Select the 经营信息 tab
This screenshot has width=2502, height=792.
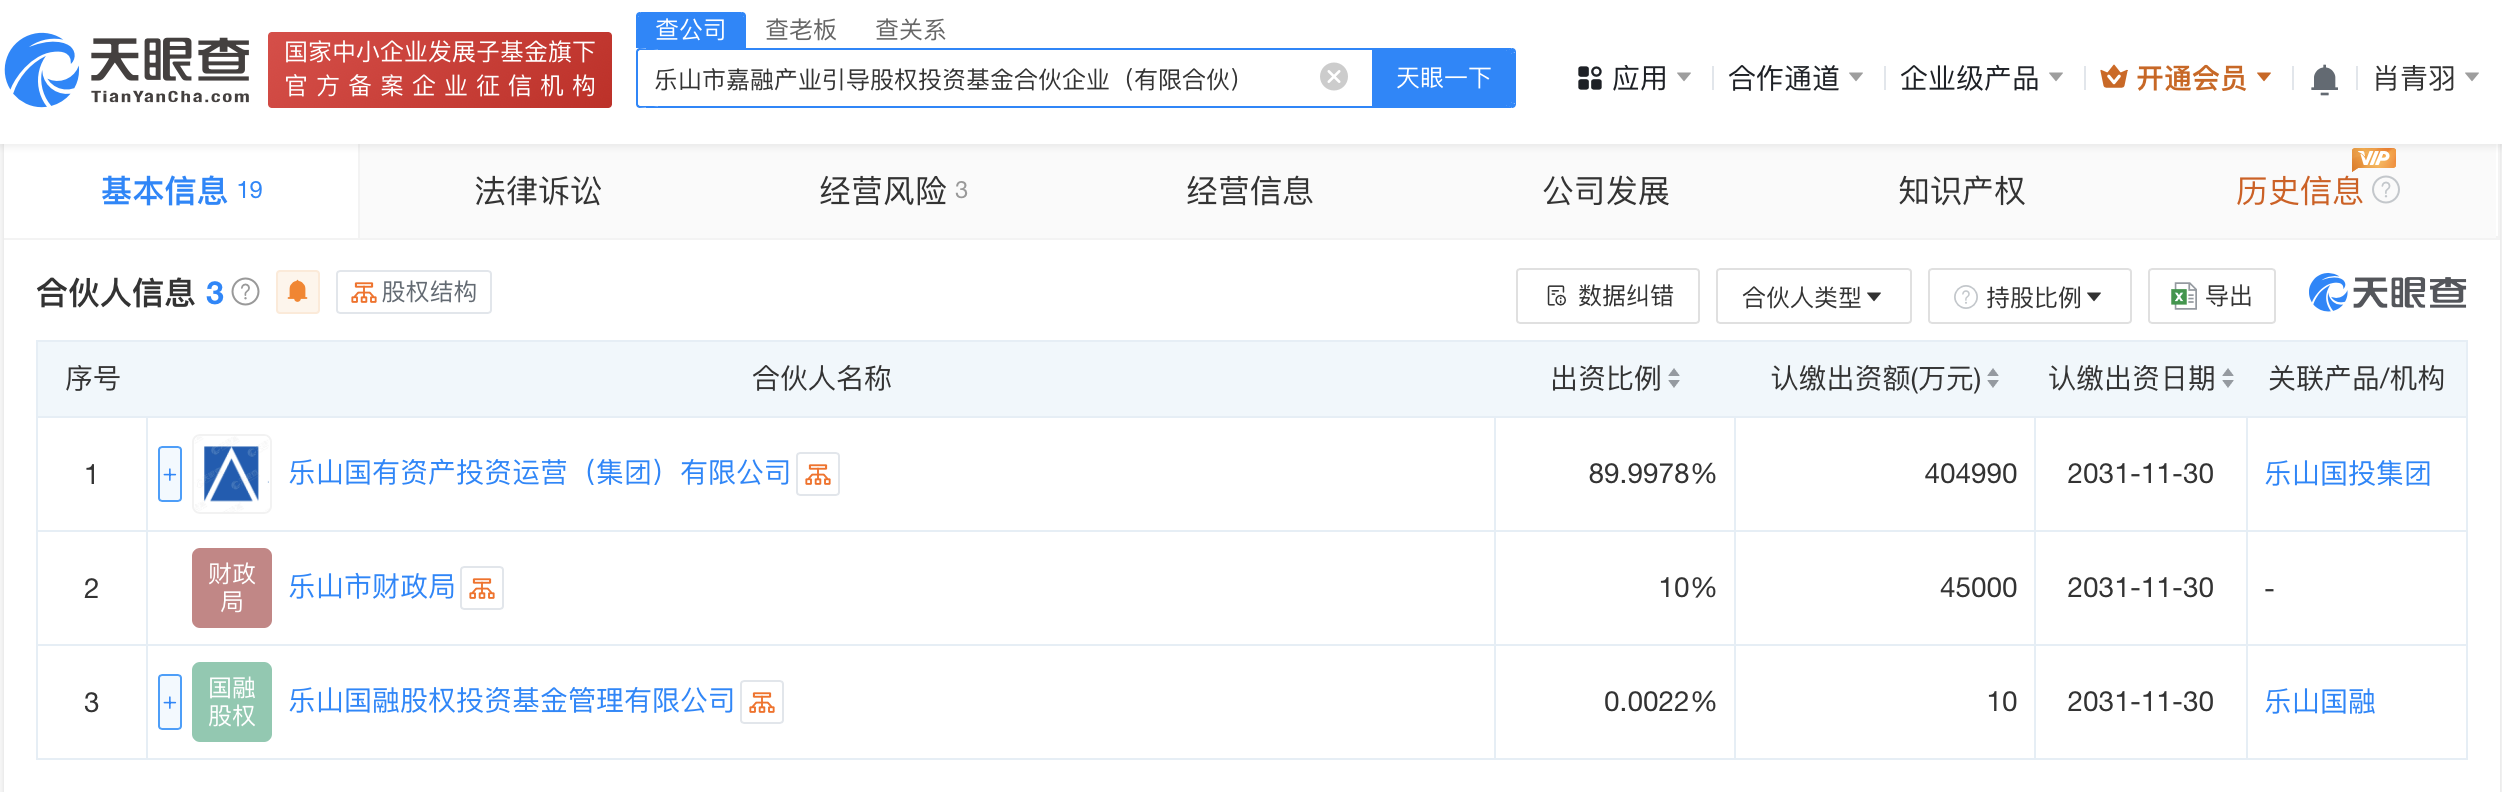click(1250, 190)
